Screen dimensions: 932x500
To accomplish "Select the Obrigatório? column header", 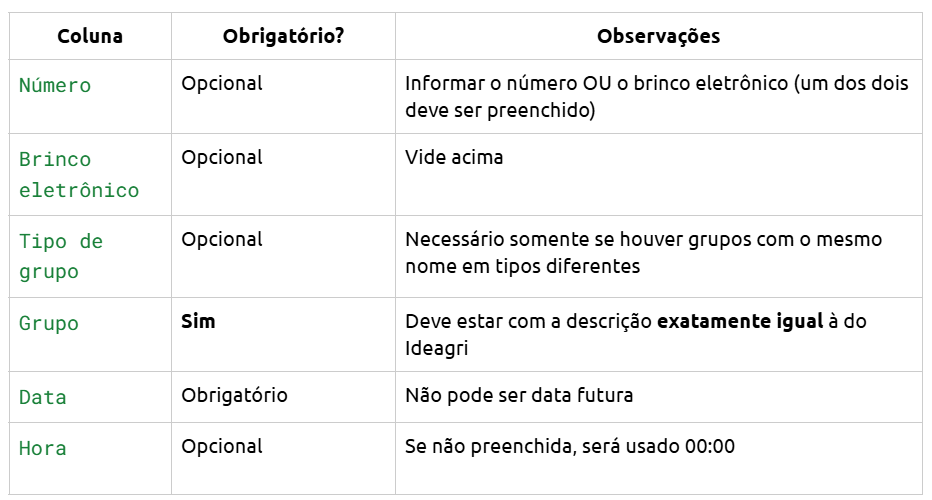I will tap(284, 36).
